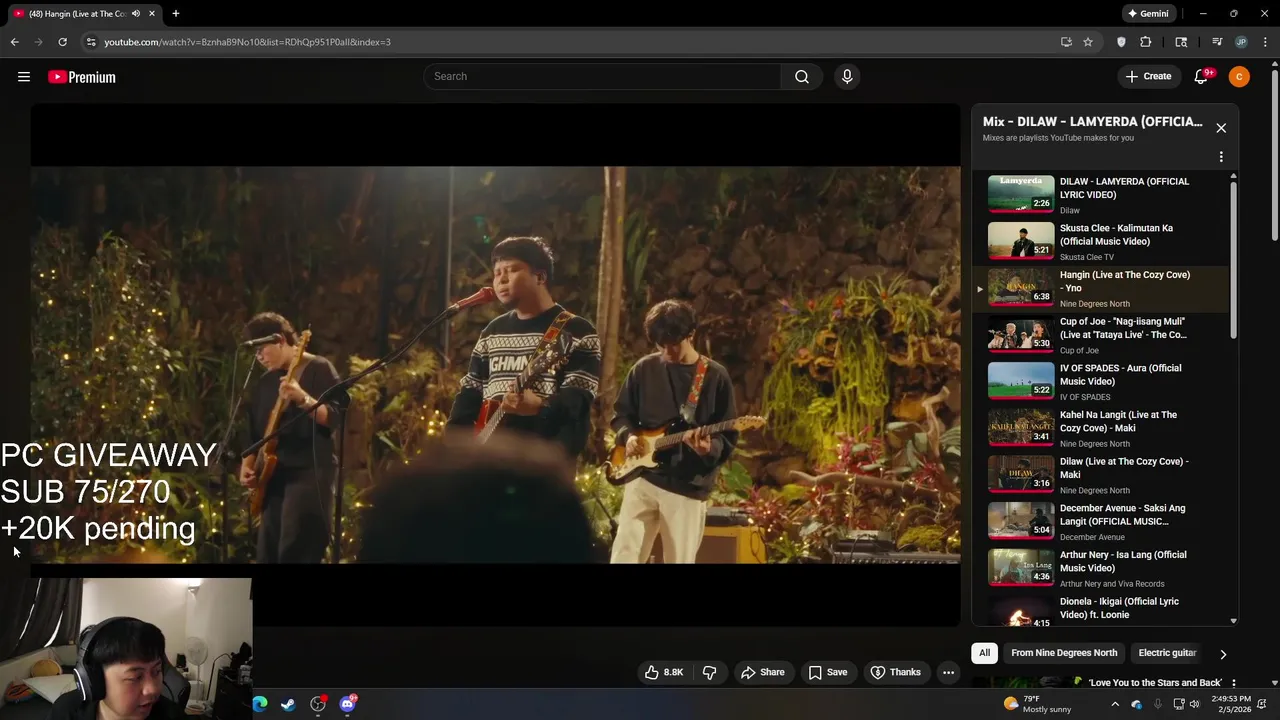Click the browser address bar URL
The width and height of the screenshot is (1280, 720).
click(247, 42)
